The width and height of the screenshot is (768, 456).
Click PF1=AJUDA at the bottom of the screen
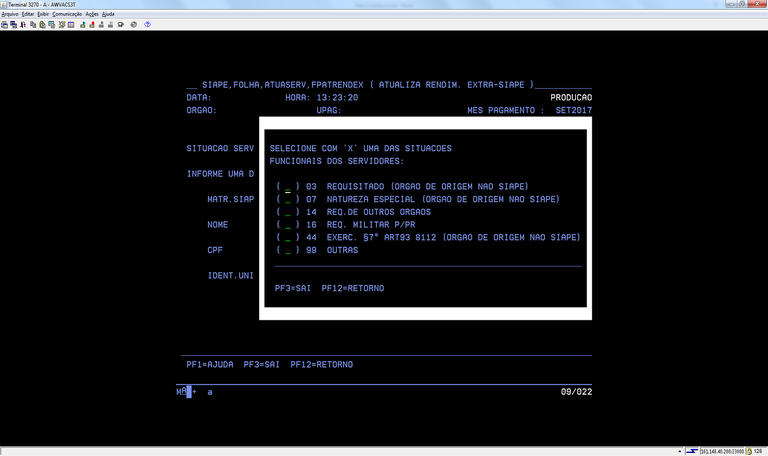[x=209, y=364]
